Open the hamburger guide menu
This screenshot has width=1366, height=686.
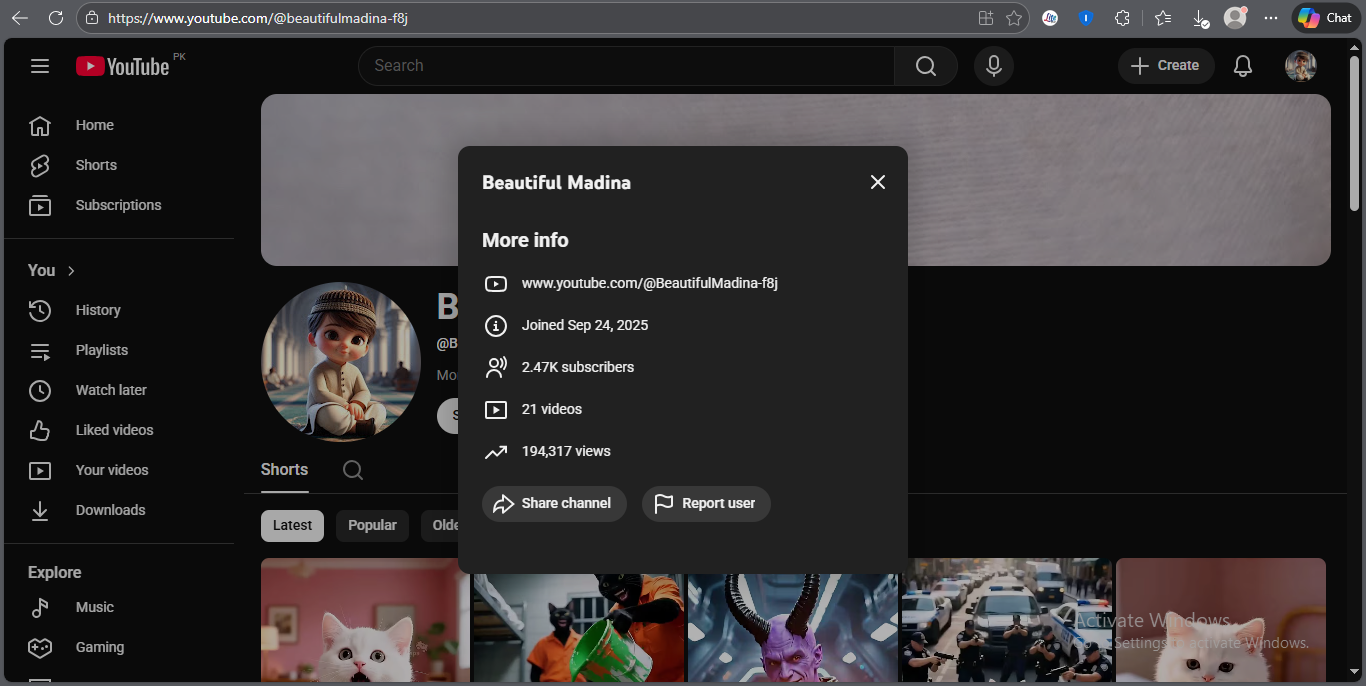[x=40, y=66]
